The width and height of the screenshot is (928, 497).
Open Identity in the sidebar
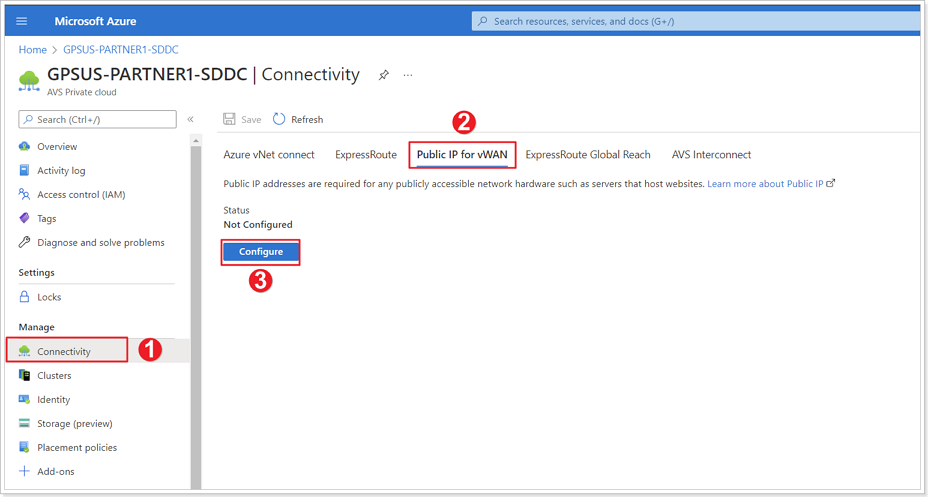(x=53, y=400)
